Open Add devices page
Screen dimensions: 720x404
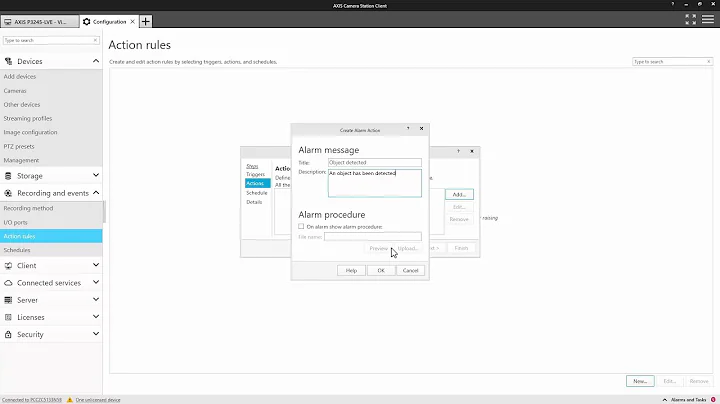[20, 77]
